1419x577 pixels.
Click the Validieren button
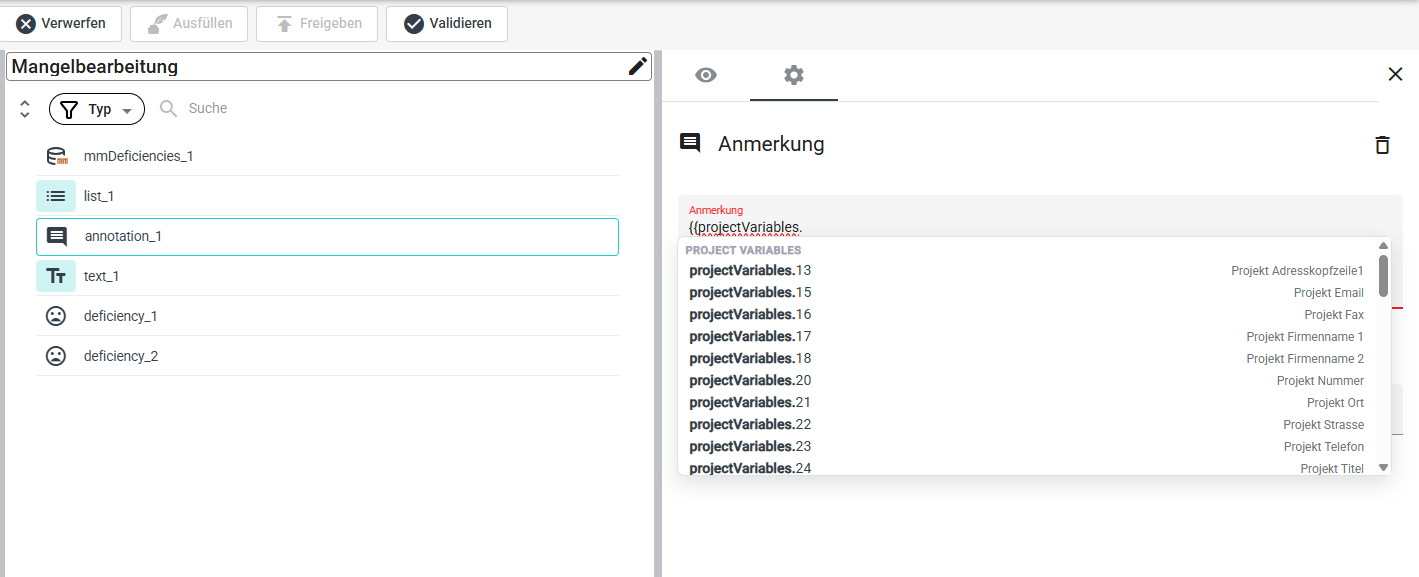447,23
